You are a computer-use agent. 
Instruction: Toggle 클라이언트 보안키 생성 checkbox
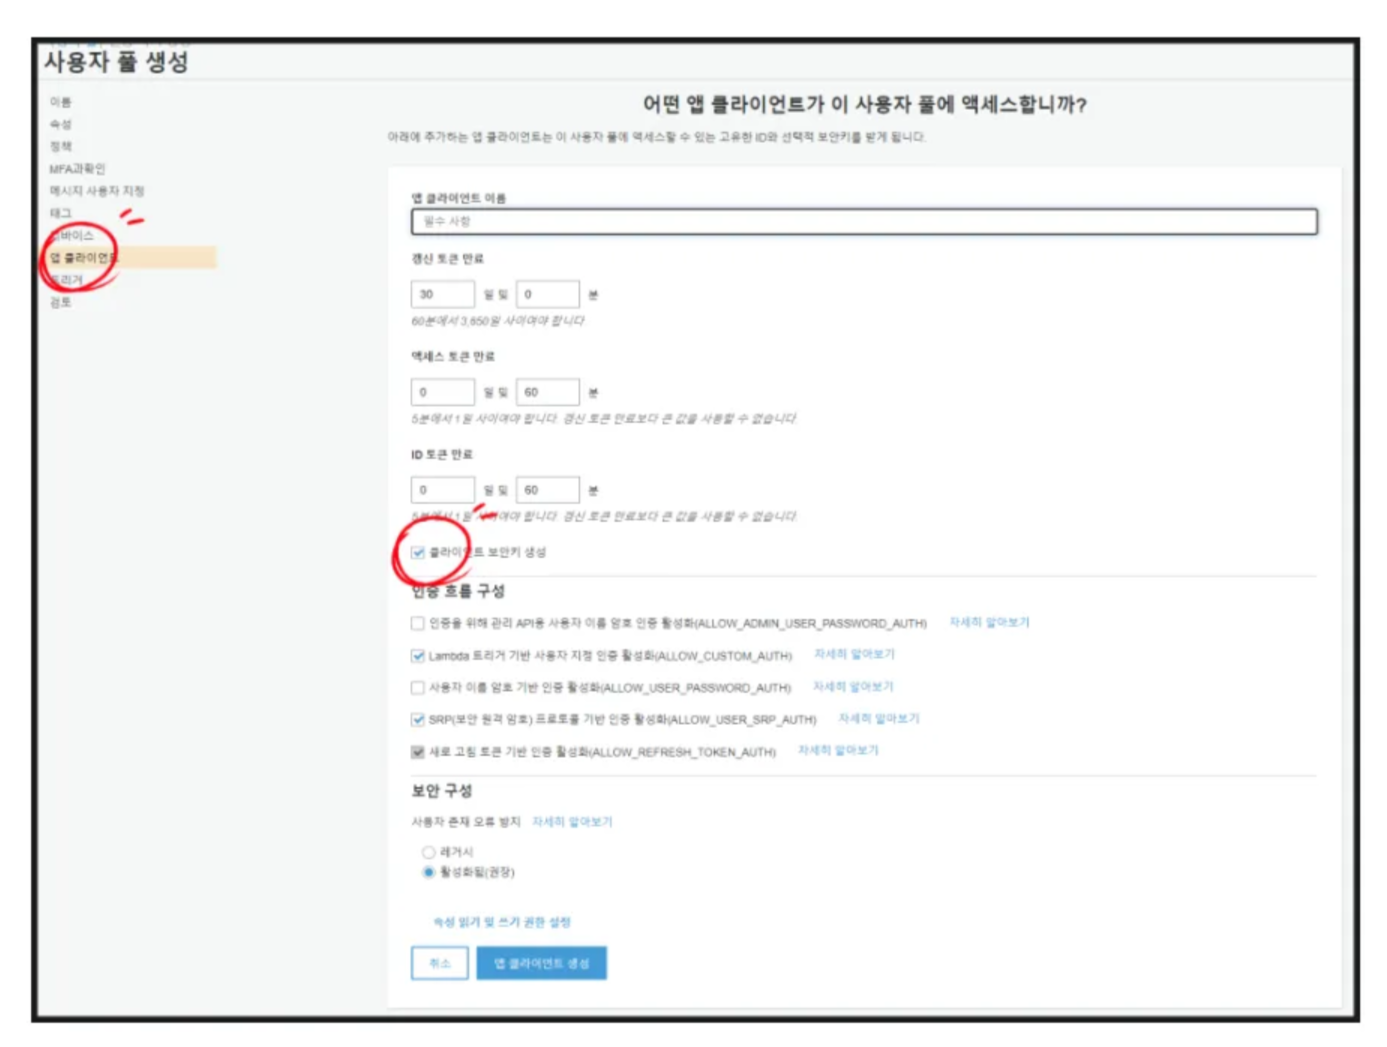point(418,552)
